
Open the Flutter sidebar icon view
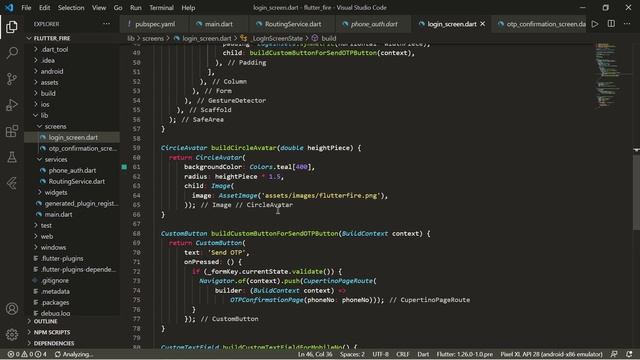12,183
